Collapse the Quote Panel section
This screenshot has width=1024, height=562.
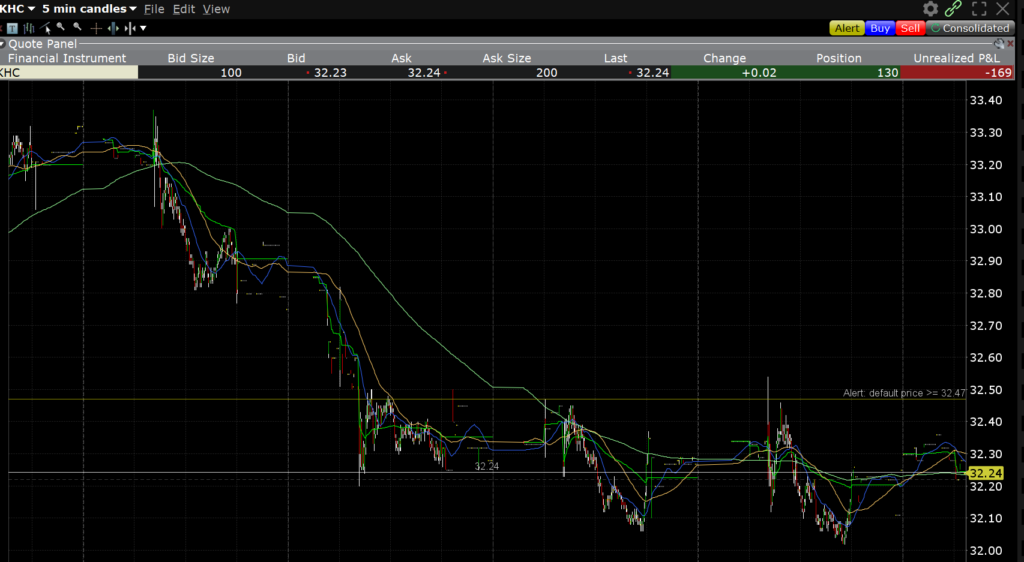point(4,43)
